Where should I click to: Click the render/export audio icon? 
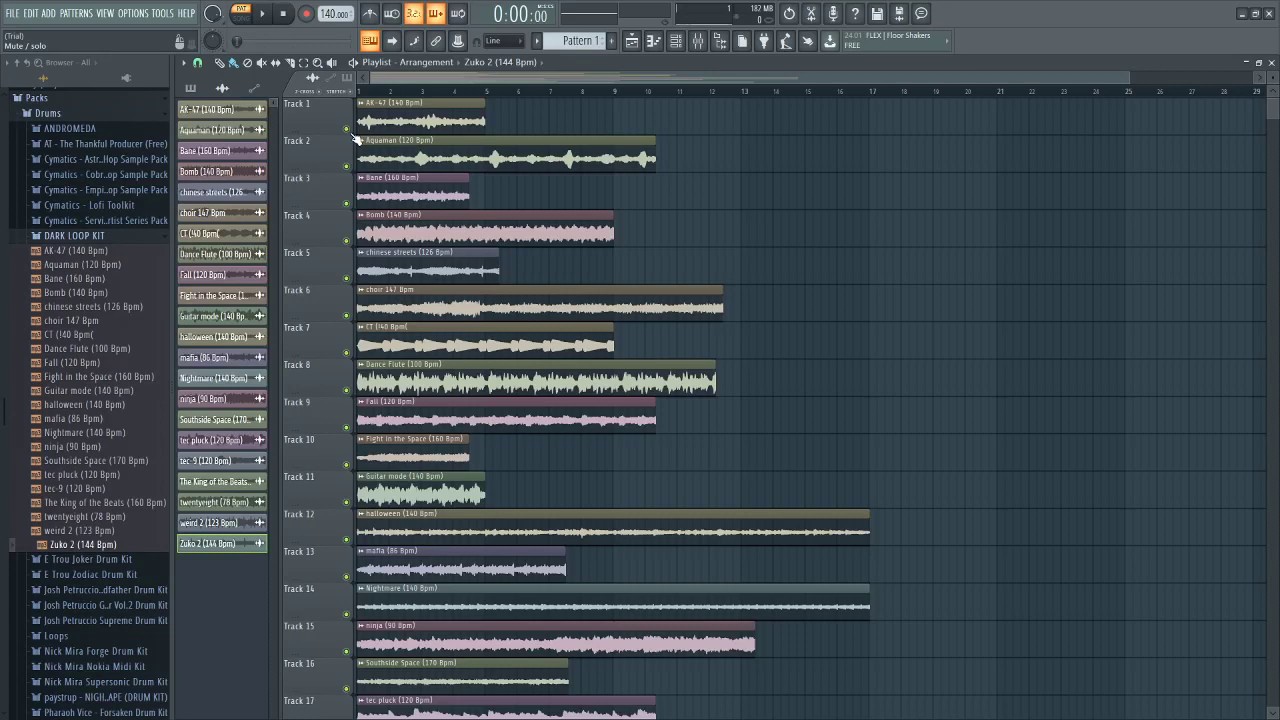click(899, 14)
